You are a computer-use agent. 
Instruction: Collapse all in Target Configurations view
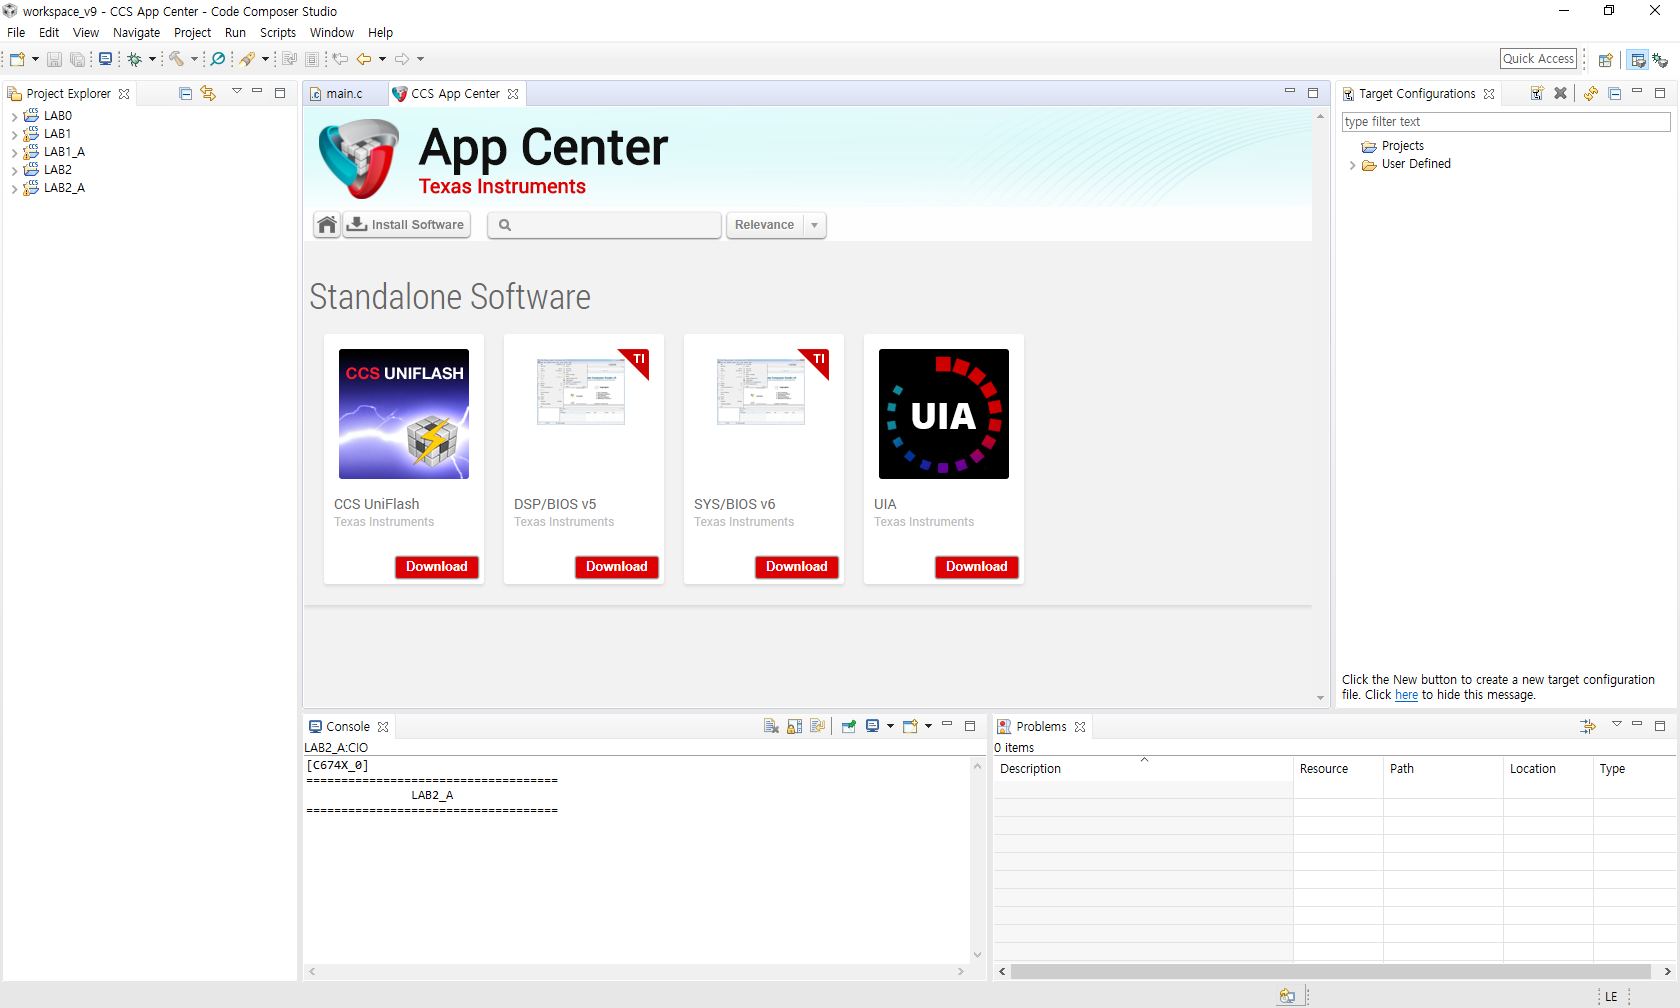(1614, 93)
